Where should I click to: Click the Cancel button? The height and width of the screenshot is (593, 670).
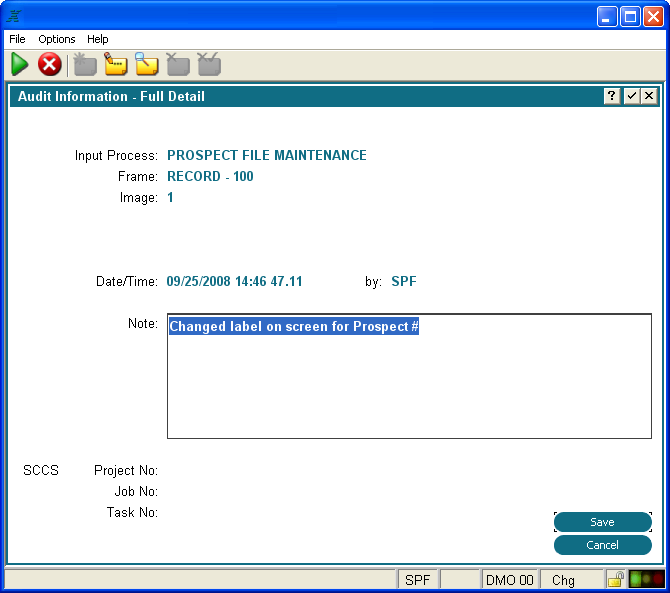[602, 545]
